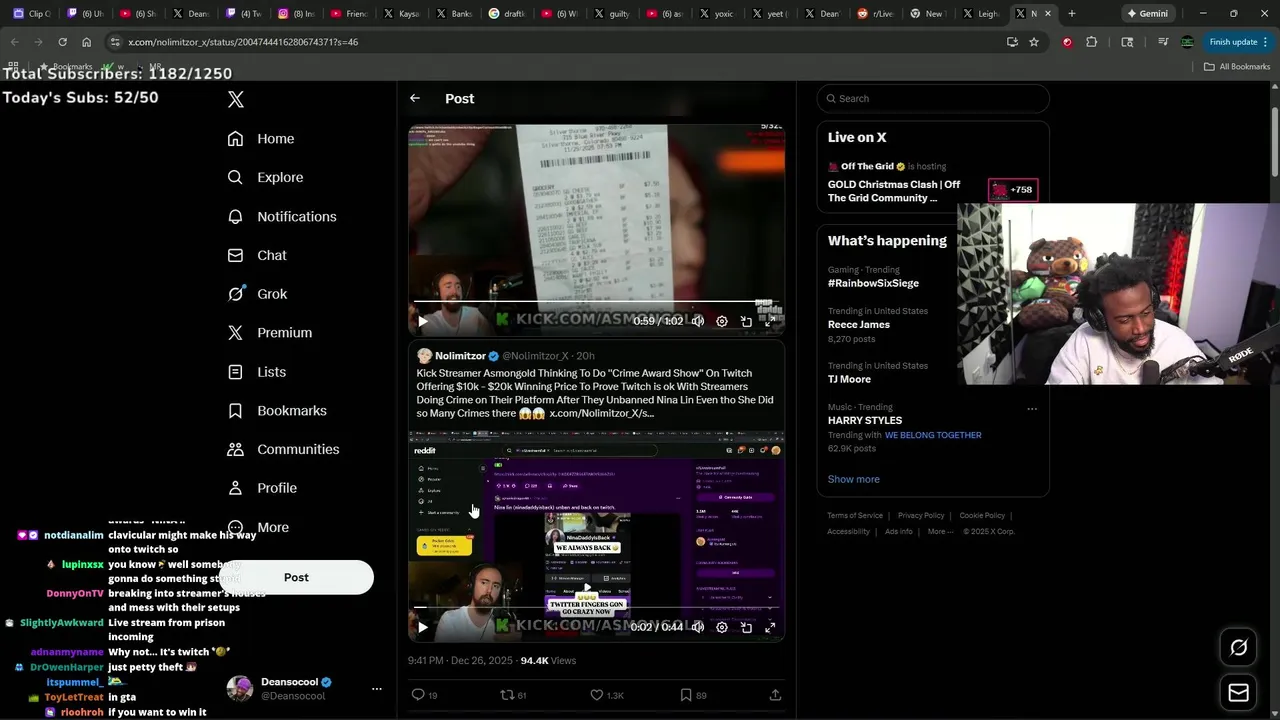Open Communities in the sidebar
1280x720 pixels.
click(283, 449)
